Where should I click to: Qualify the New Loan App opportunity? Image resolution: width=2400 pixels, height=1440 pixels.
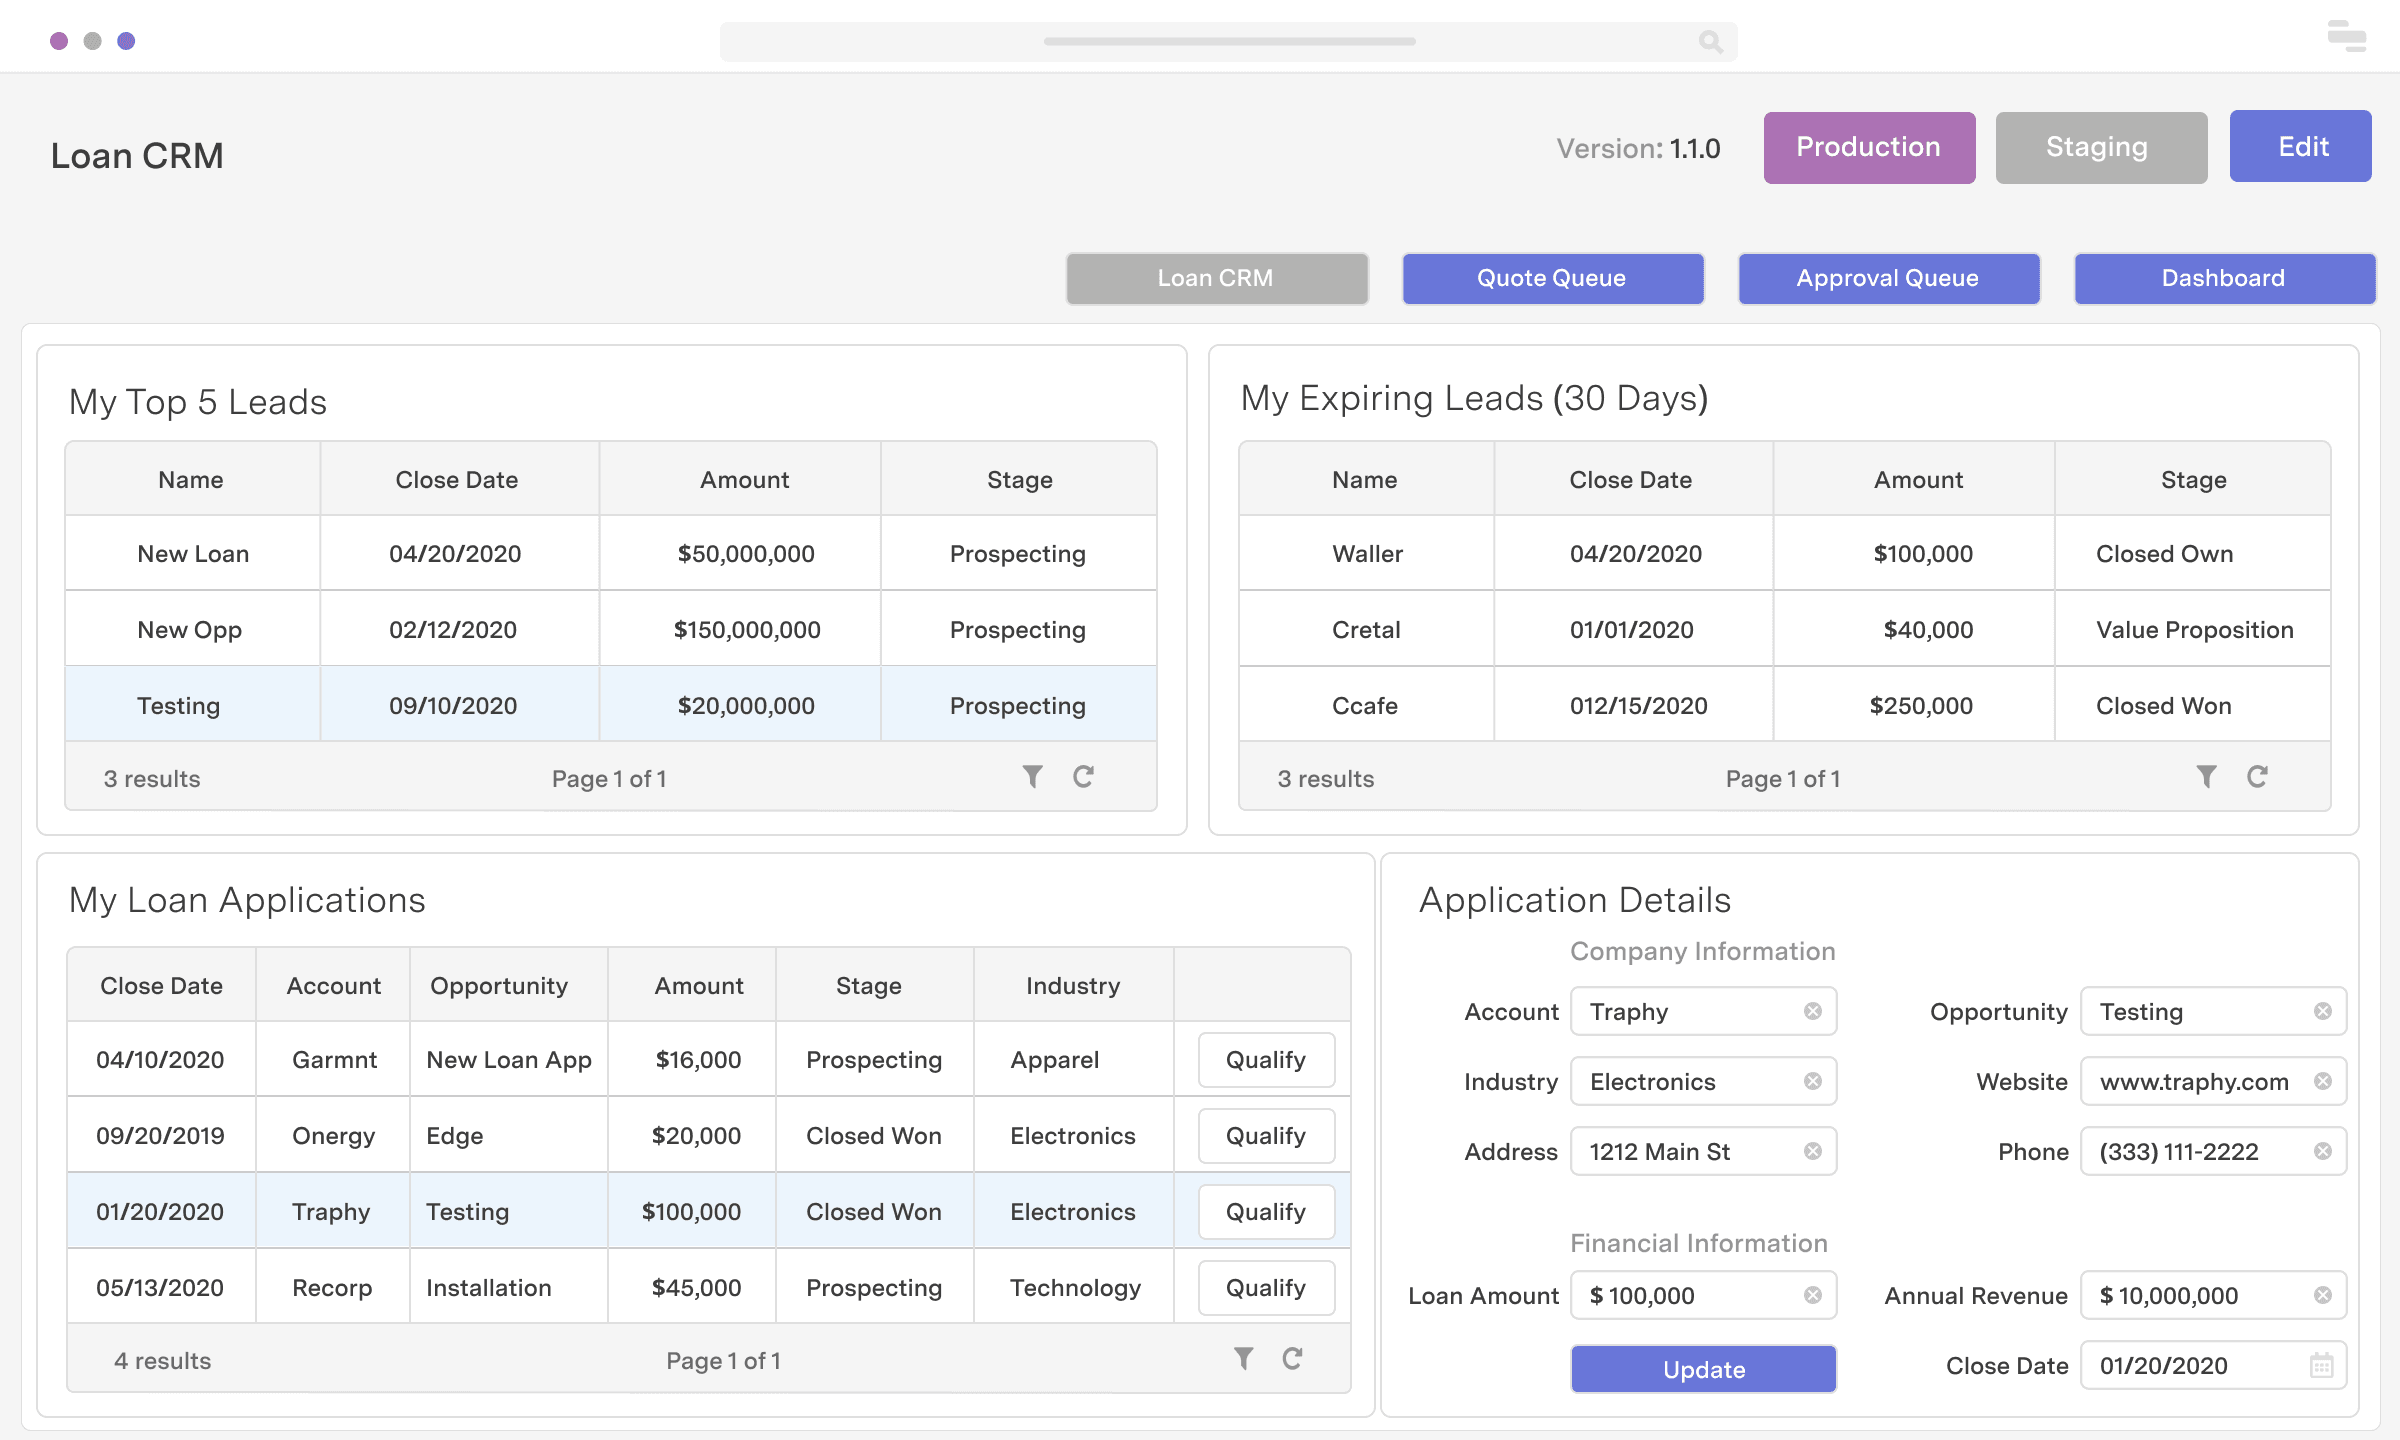click(x=1266, y=1059)
